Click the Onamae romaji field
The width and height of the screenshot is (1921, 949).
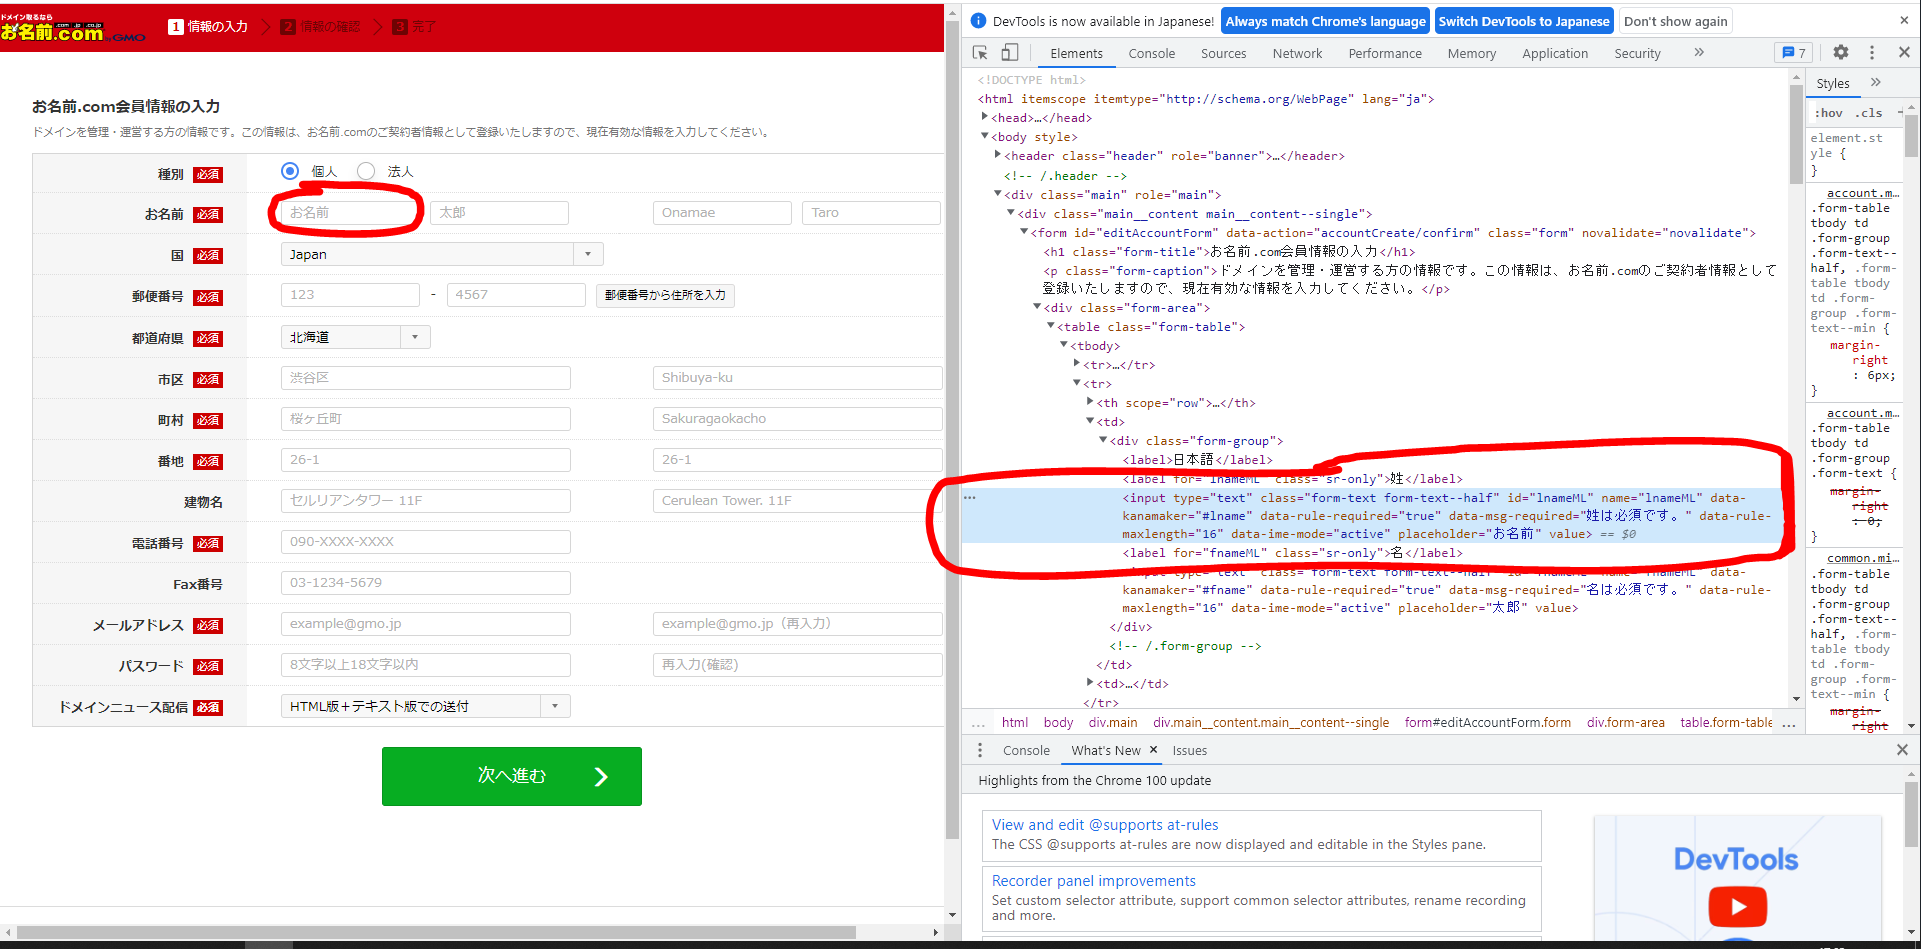722,213
